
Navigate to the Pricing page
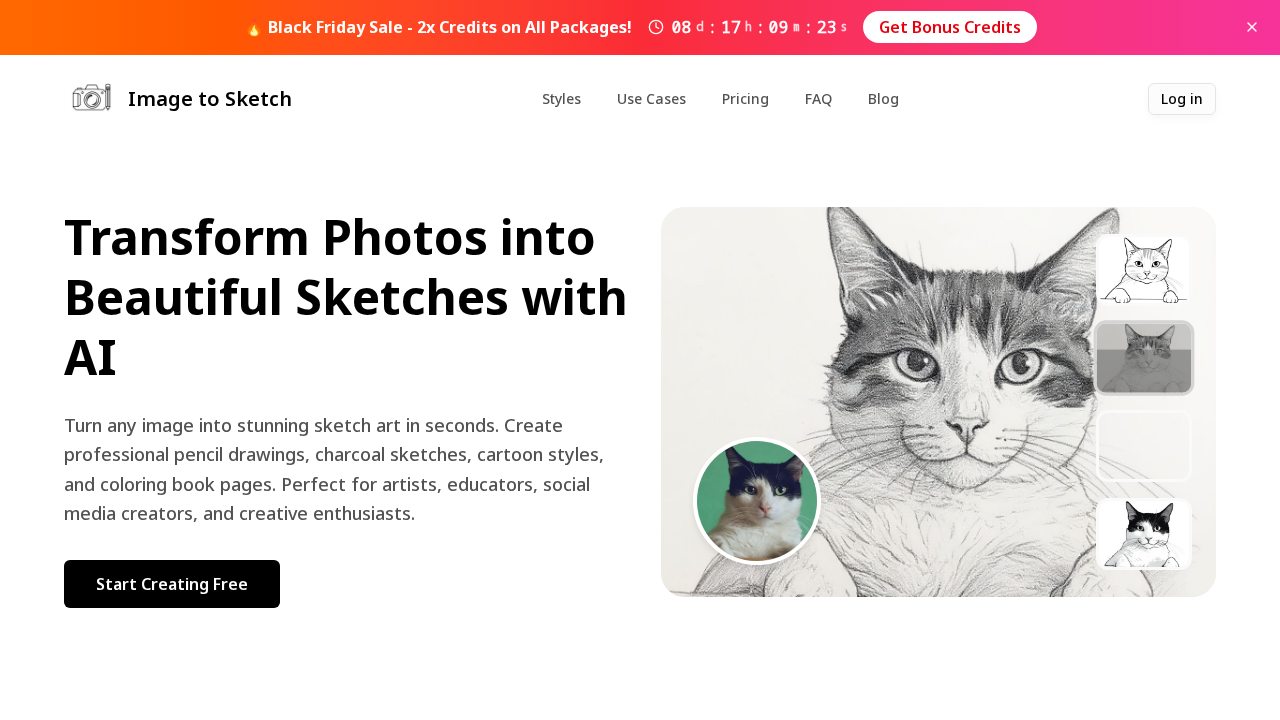click(745, 97)
